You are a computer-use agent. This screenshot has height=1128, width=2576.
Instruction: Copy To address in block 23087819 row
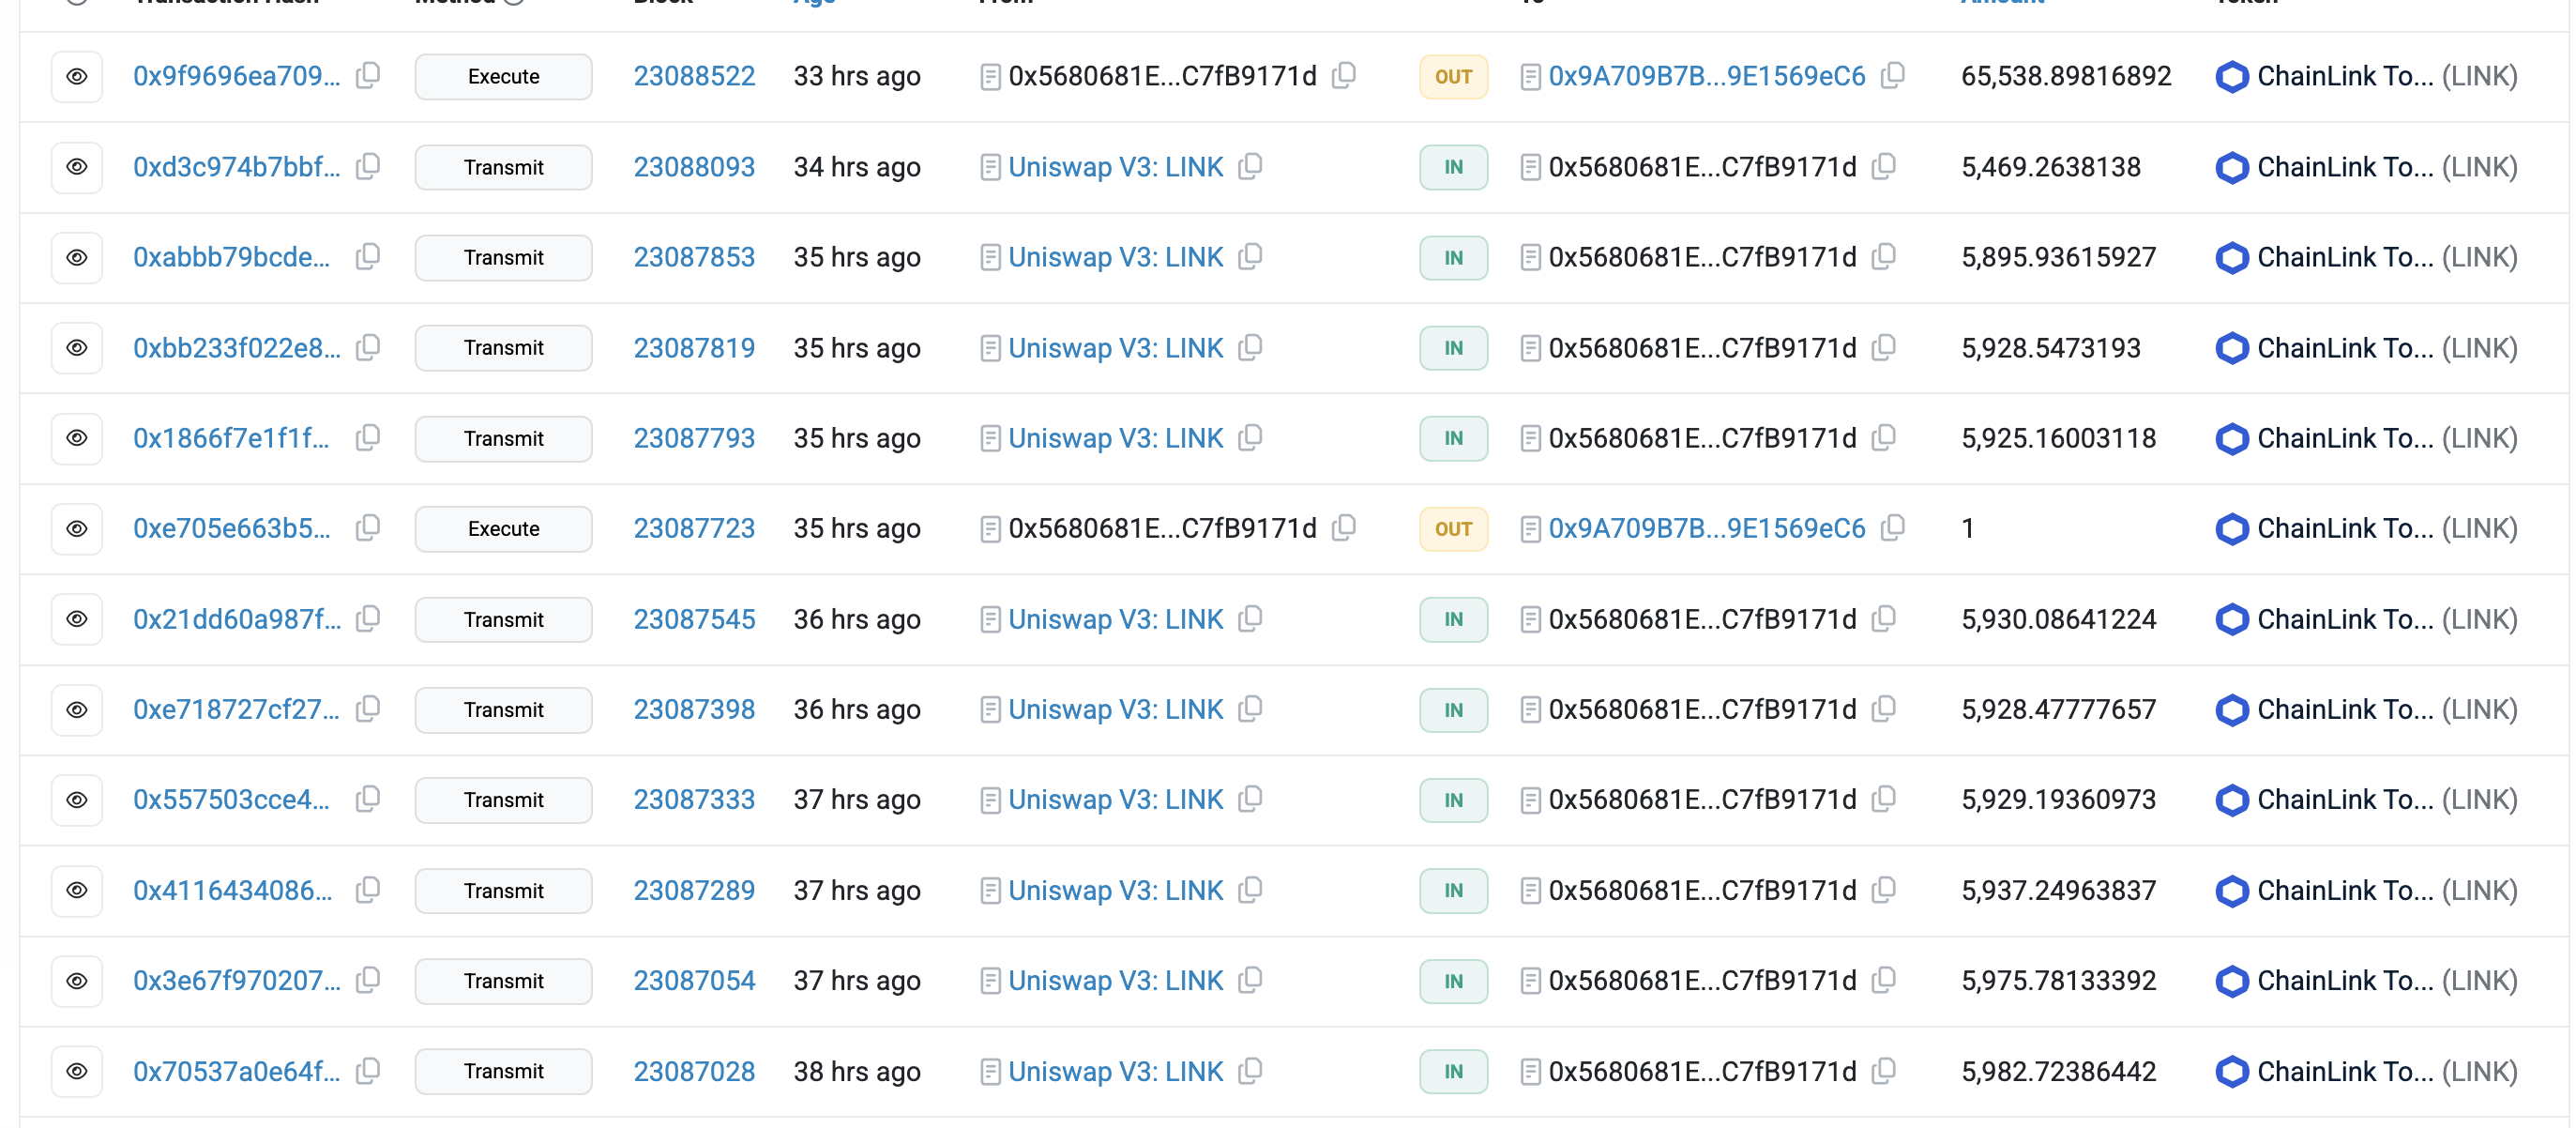point(1884,347)
